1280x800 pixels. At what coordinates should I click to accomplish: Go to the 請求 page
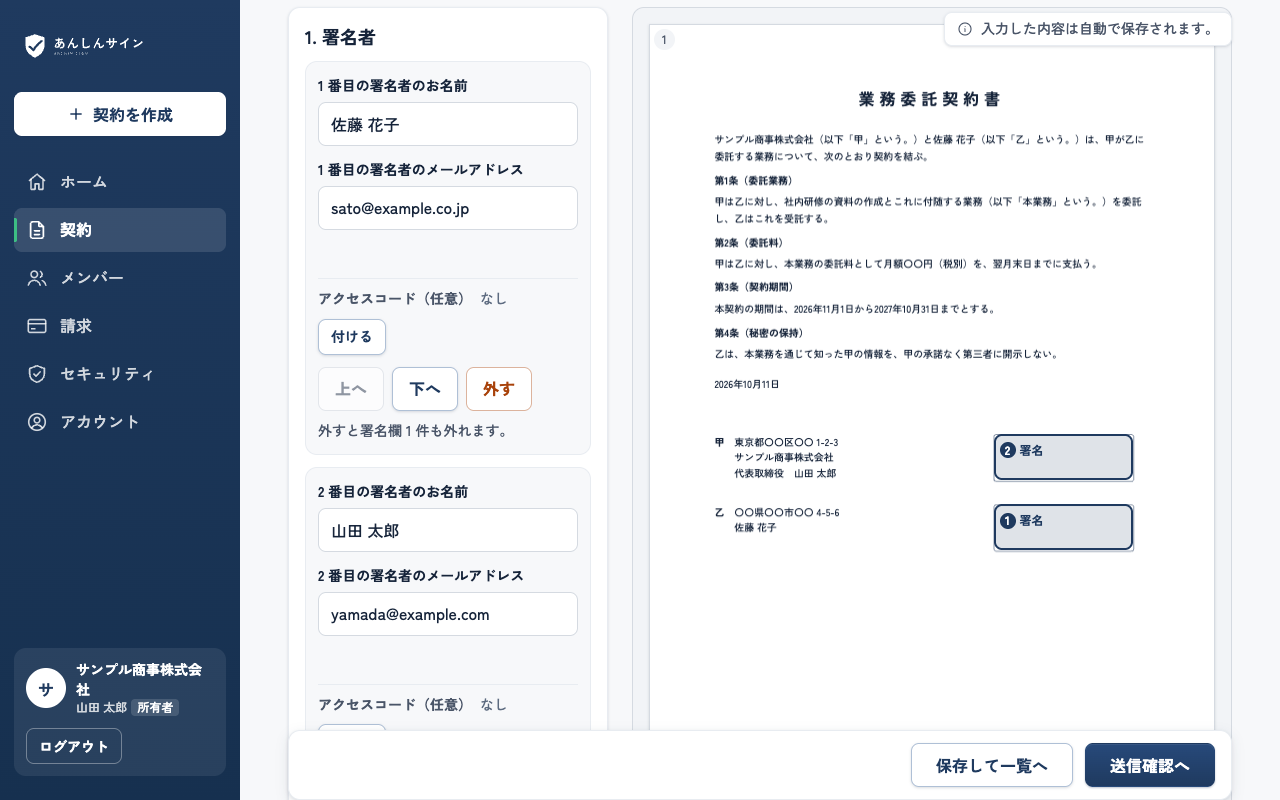(x=120, y=326)
